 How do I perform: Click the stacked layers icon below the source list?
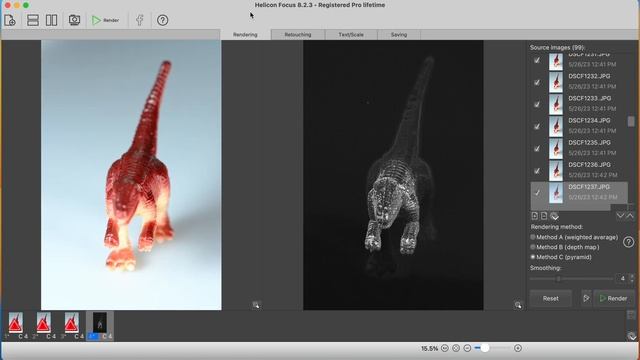(554, 216)
